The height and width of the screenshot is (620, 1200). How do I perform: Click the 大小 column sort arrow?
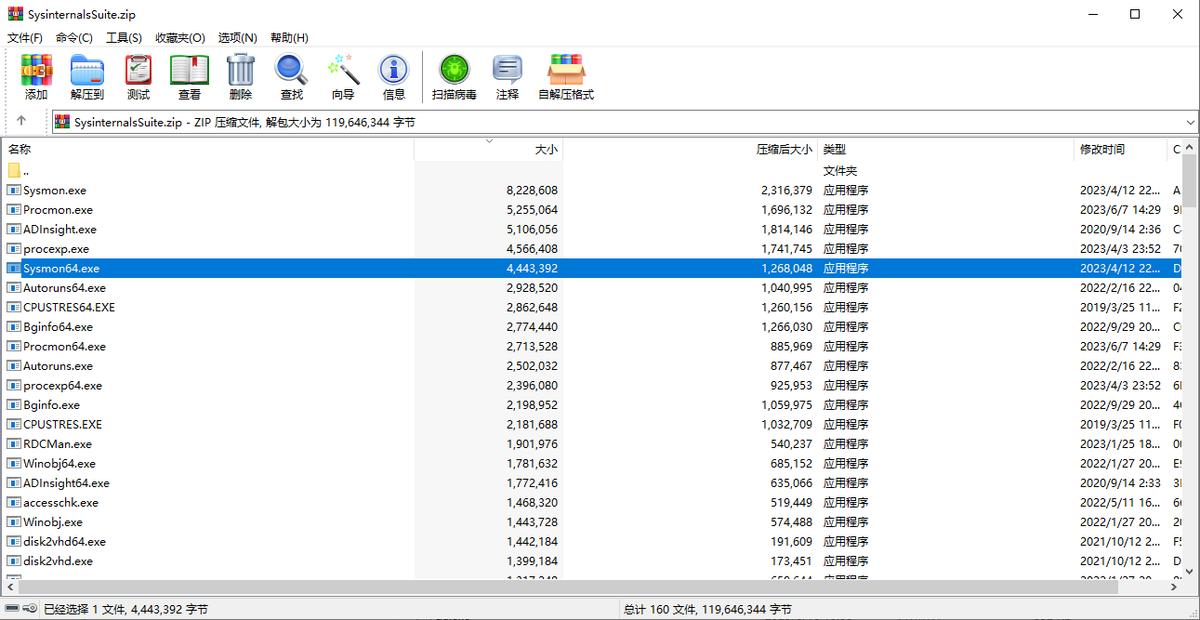[x=487, y=141]
